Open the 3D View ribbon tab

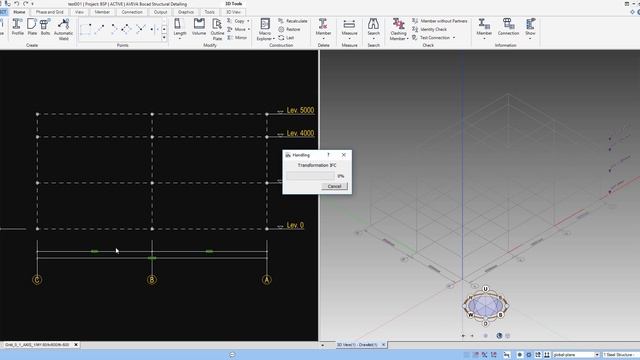233,12
